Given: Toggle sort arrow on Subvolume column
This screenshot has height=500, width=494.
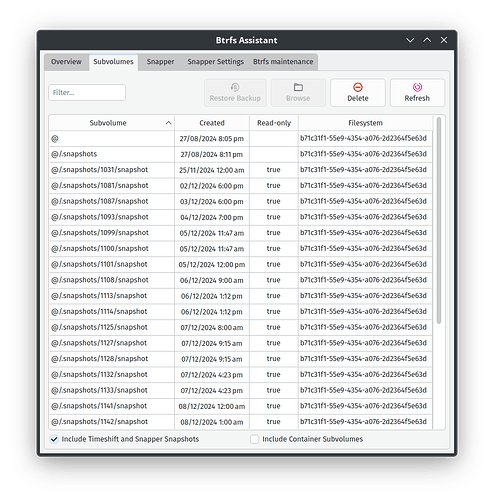Looking at the screenshot, I should tap(169, 123).
